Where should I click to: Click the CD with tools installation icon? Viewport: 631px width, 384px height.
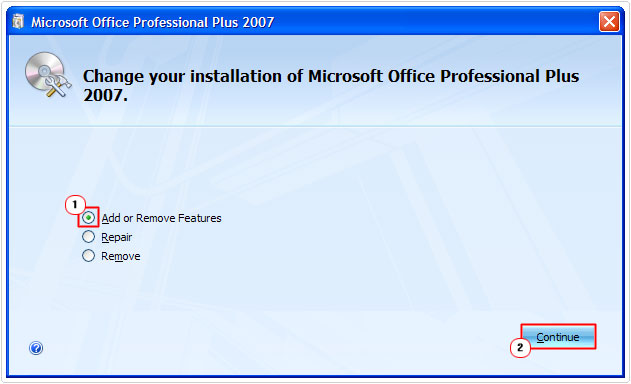48,74
